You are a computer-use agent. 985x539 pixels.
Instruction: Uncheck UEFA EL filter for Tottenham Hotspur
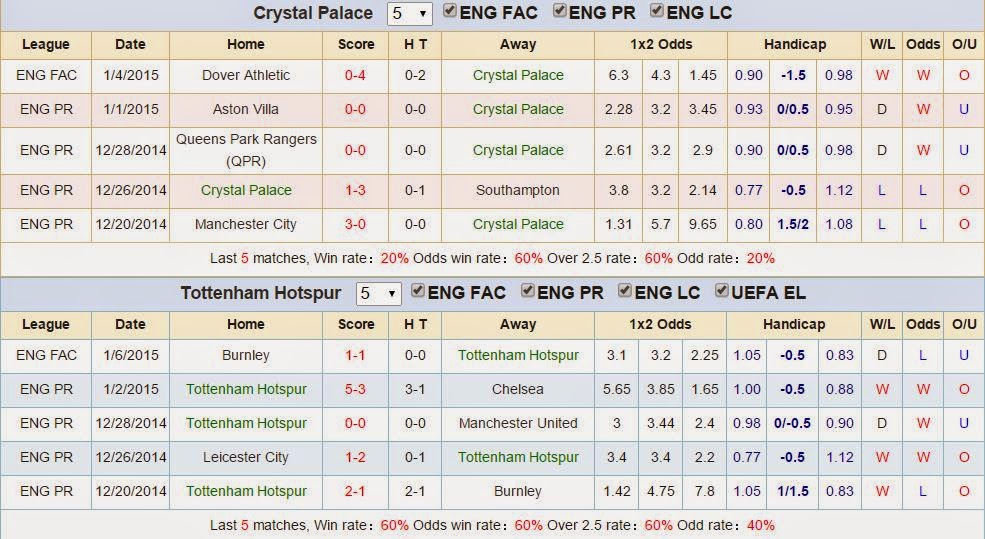point(722,292)
